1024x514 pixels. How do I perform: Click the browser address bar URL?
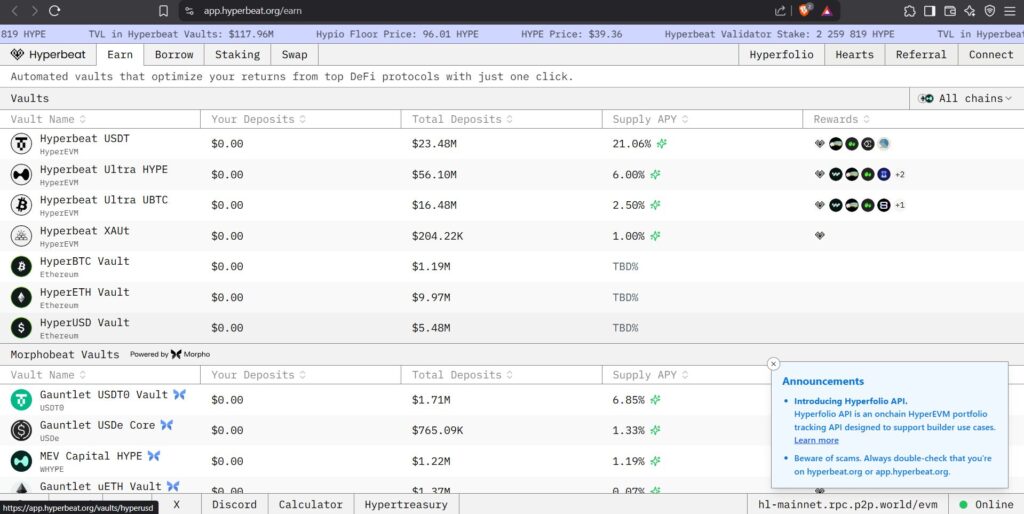pos(253,10)
